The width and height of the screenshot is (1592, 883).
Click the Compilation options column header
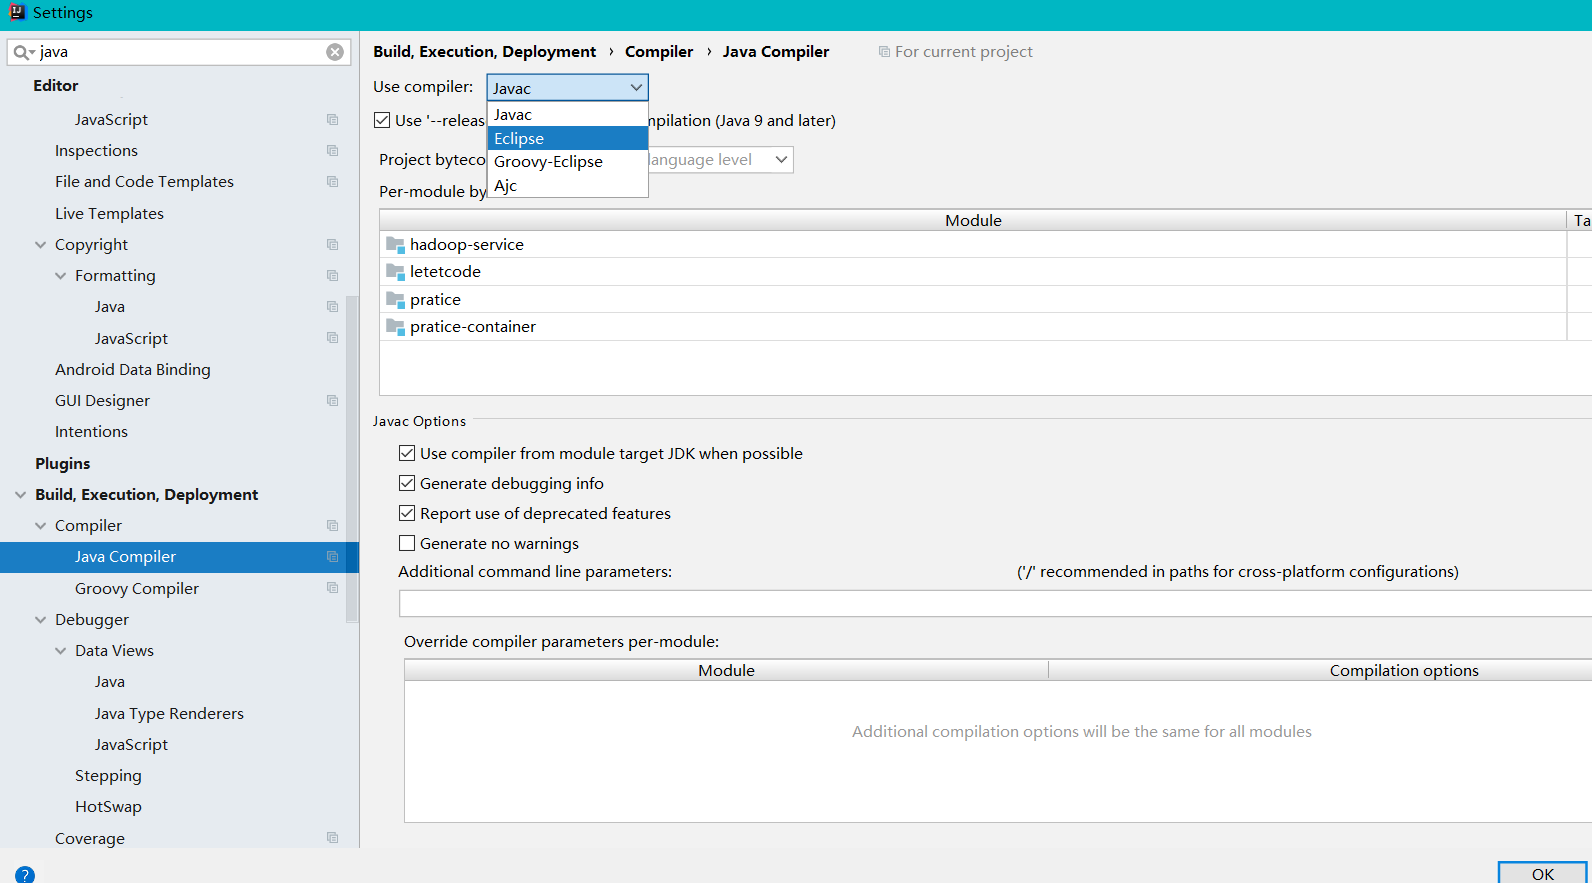click(1404, 670)
